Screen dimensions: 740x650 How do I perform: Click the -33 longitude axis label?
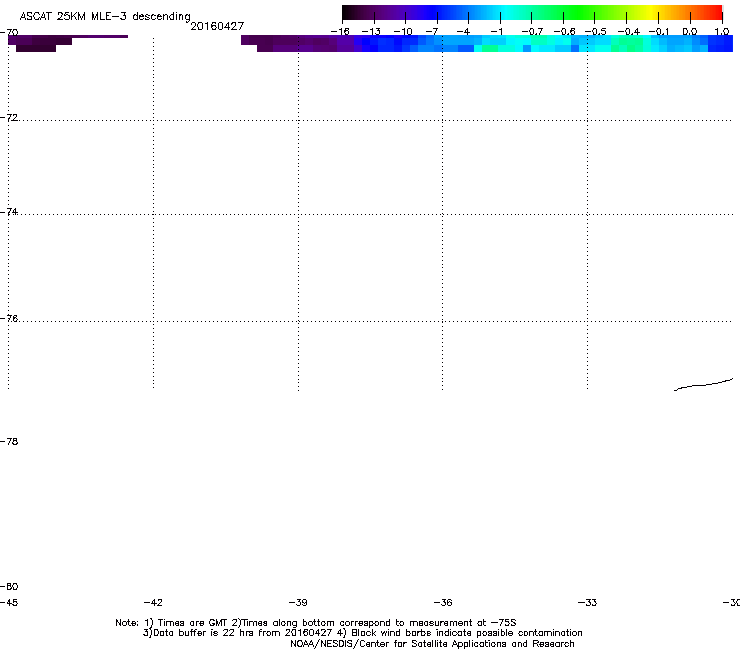point(587,602)
